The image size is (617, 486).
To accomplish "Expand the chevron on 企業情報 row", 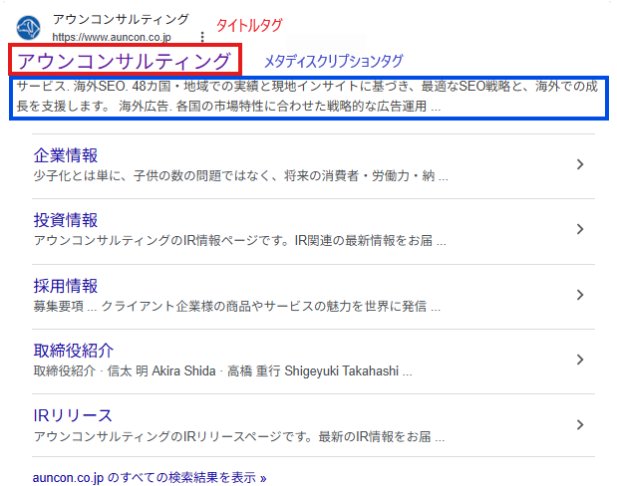I will [x=580, y=164].
